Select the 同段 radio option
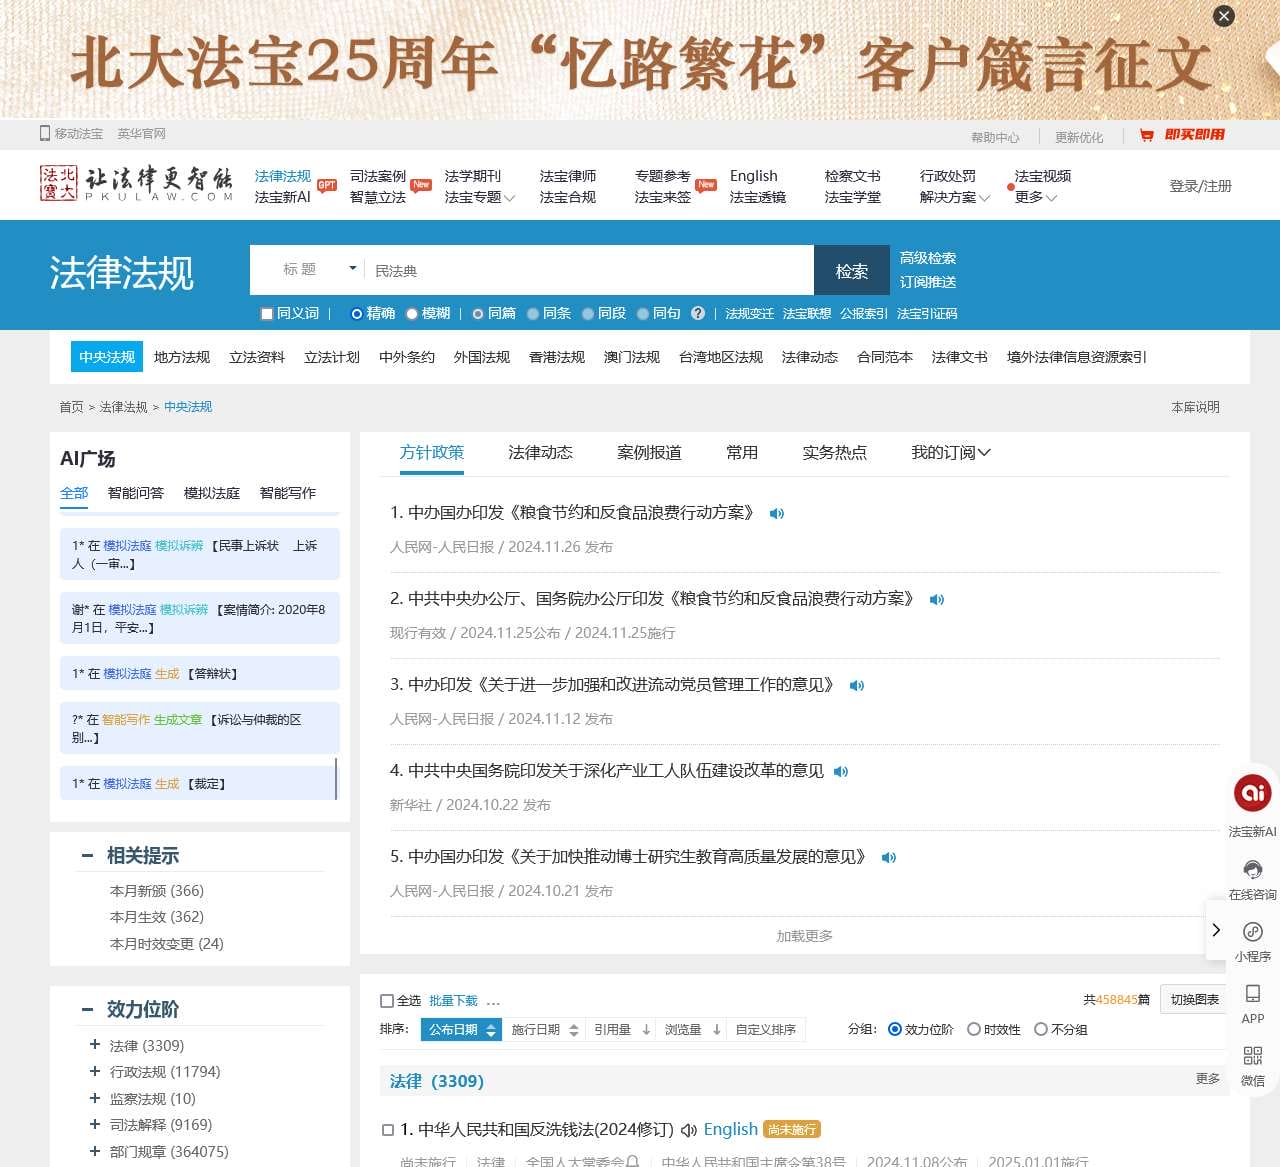This screenshot has width=1280, height=1167. 588,314
